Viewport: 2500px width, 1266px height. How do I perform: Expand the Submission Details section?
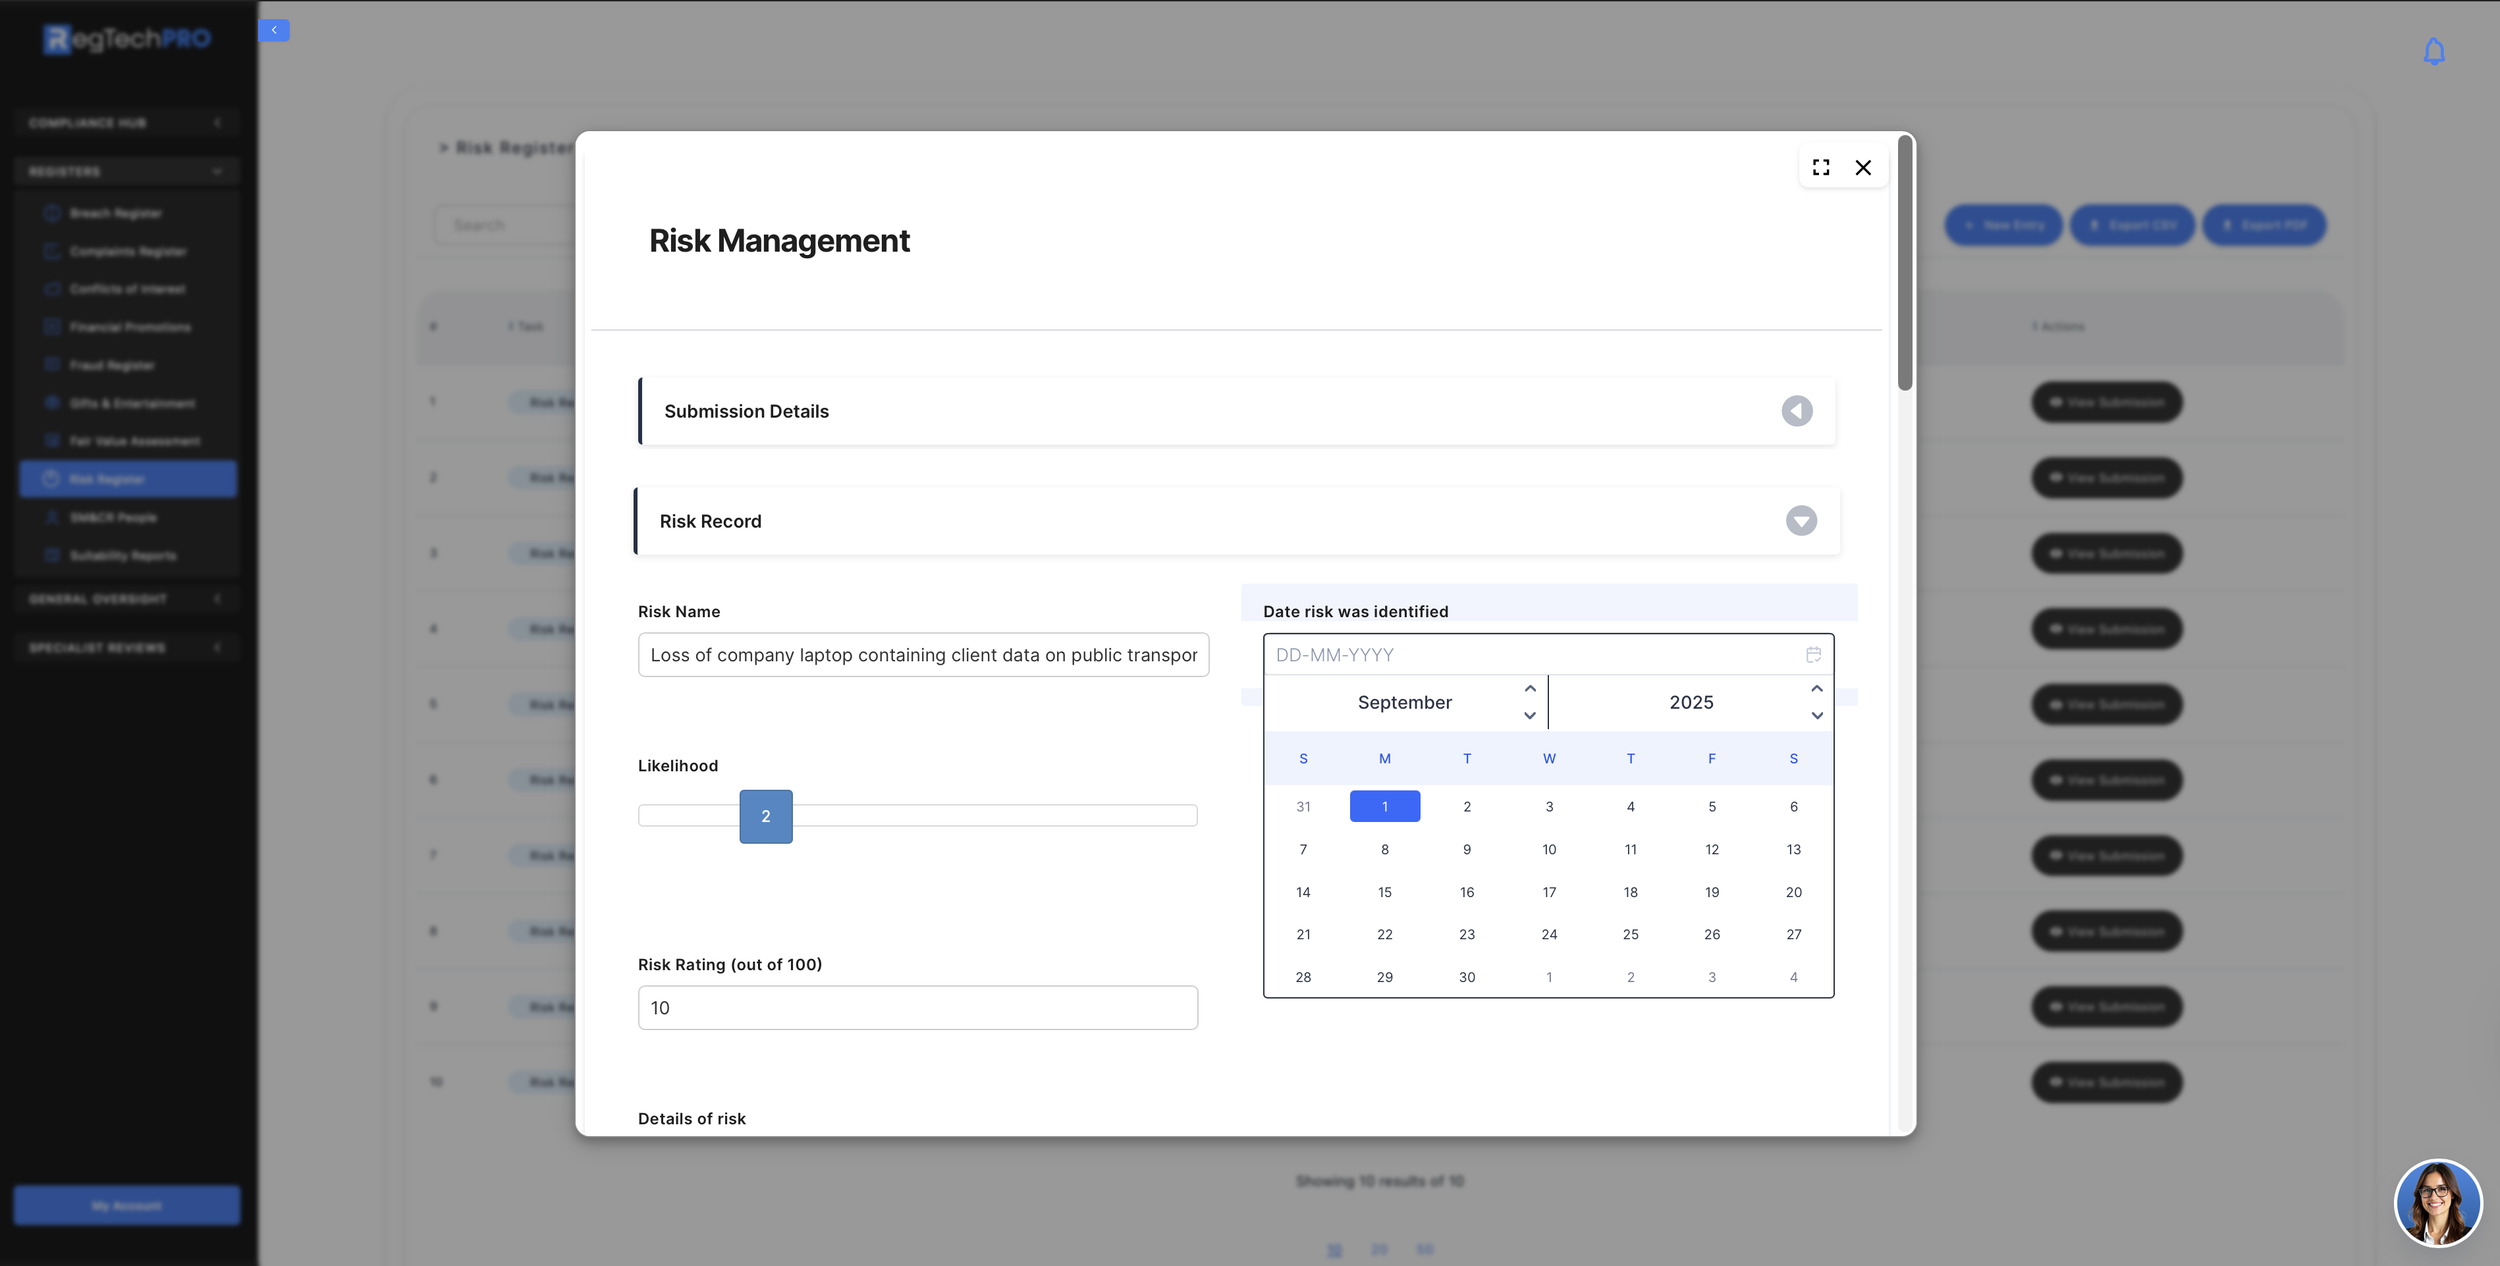tap(1796, 411)
